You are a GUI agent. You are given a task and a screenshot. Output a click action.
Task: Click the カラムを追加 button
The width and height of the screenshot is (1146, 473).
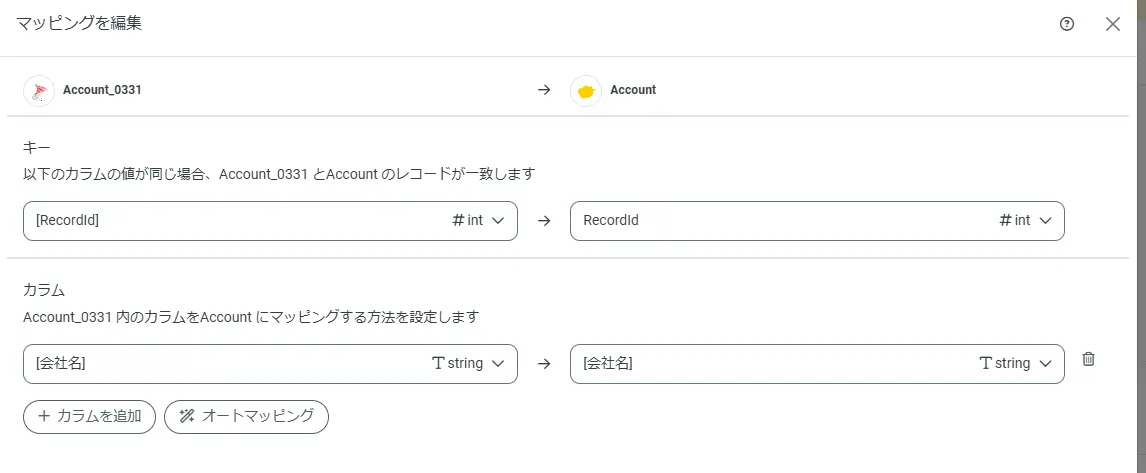(x=89, y=417)
